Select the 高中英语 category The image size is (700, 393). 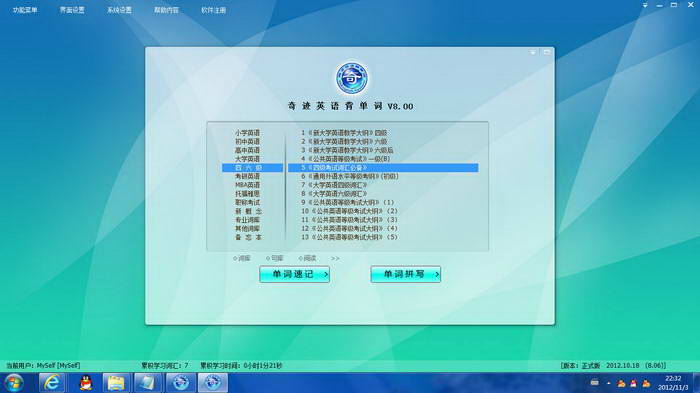(x=247, y=150)
